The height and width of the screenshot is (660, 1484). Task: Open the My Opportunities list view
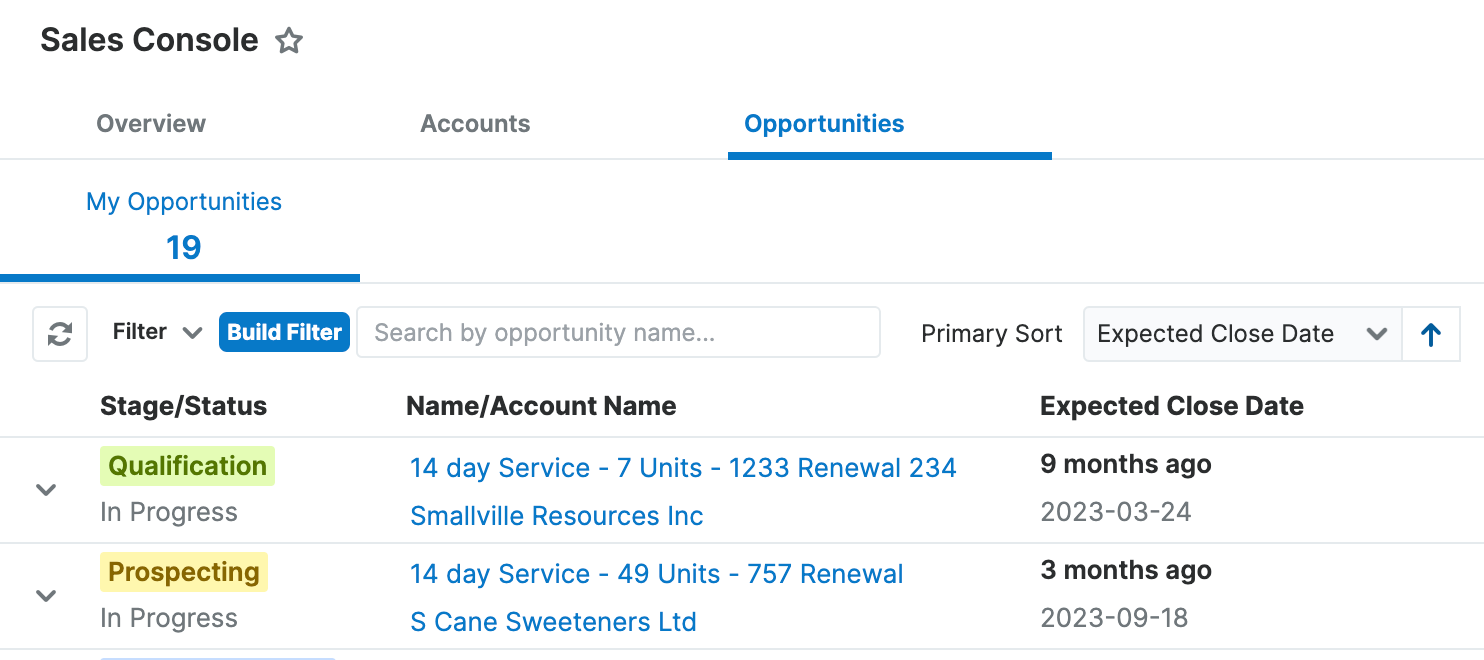183,201
